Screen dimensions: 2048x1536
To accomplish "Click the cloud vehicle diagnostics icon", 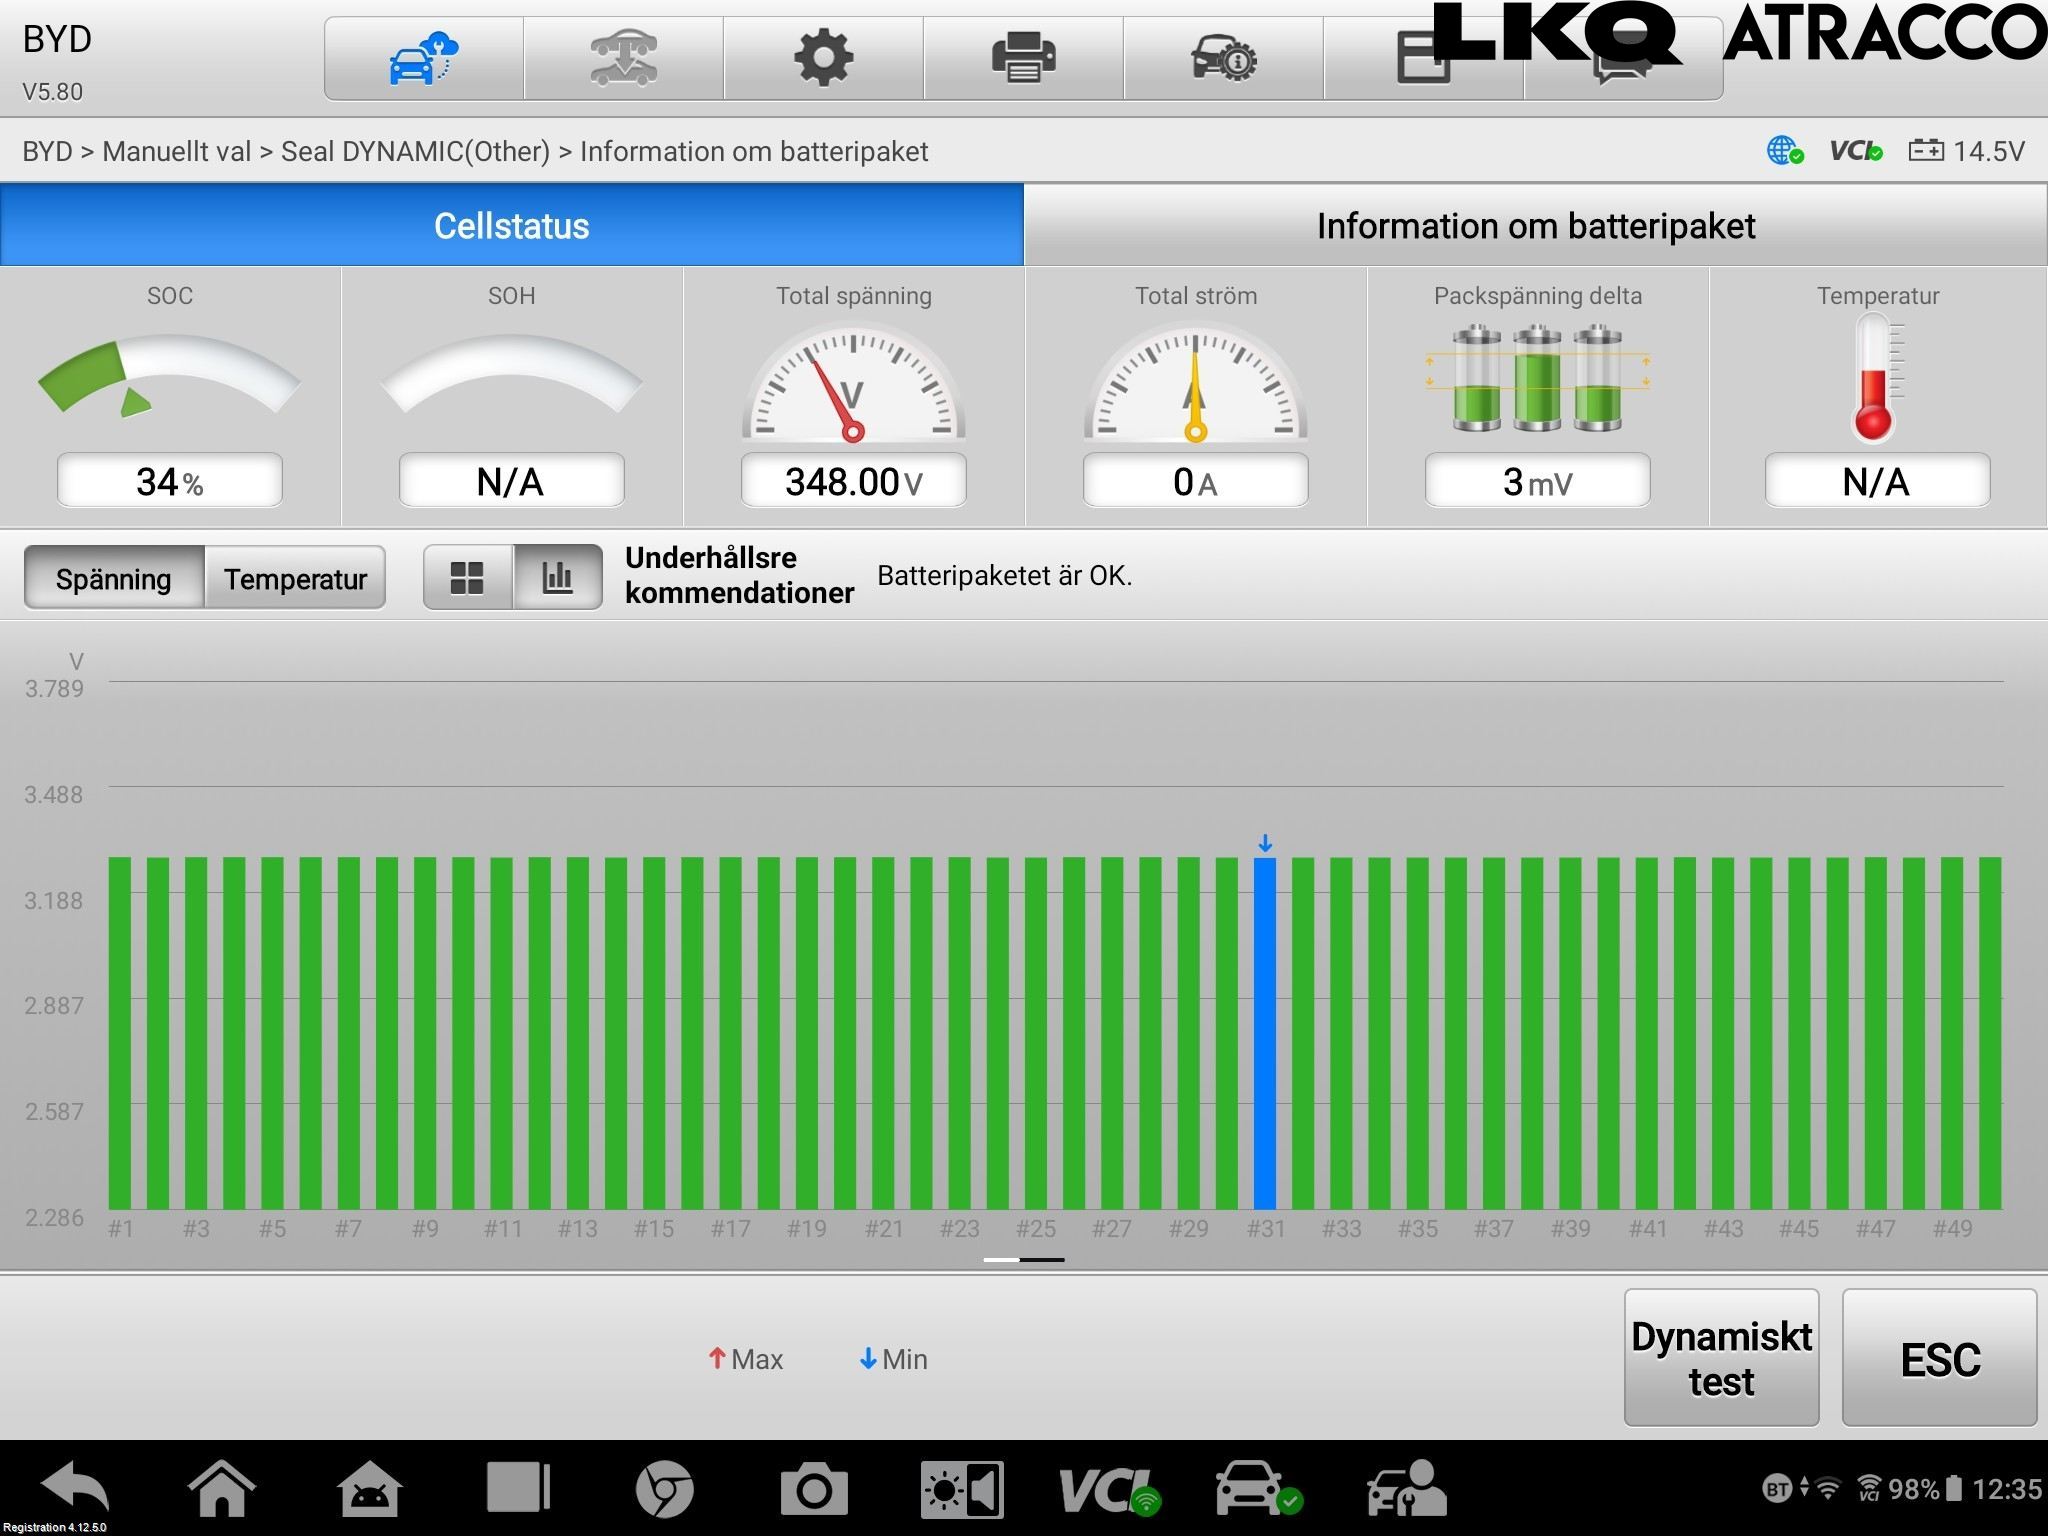I will click(423, 58).
